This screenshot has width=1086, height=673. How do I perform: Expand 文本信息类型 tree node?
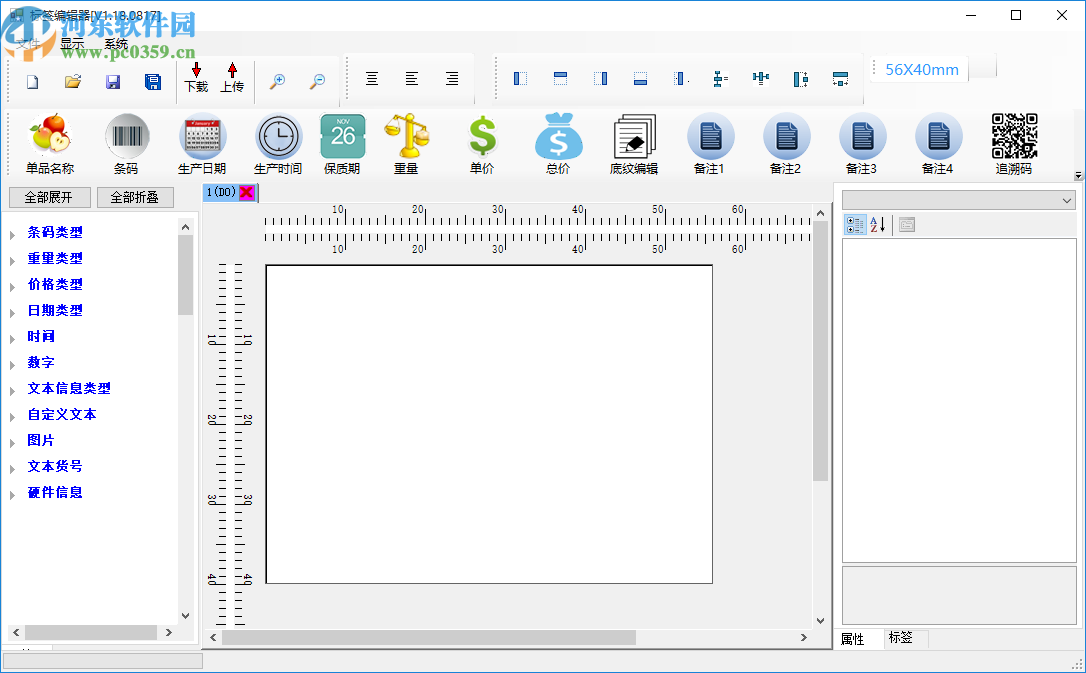point(12,391)
